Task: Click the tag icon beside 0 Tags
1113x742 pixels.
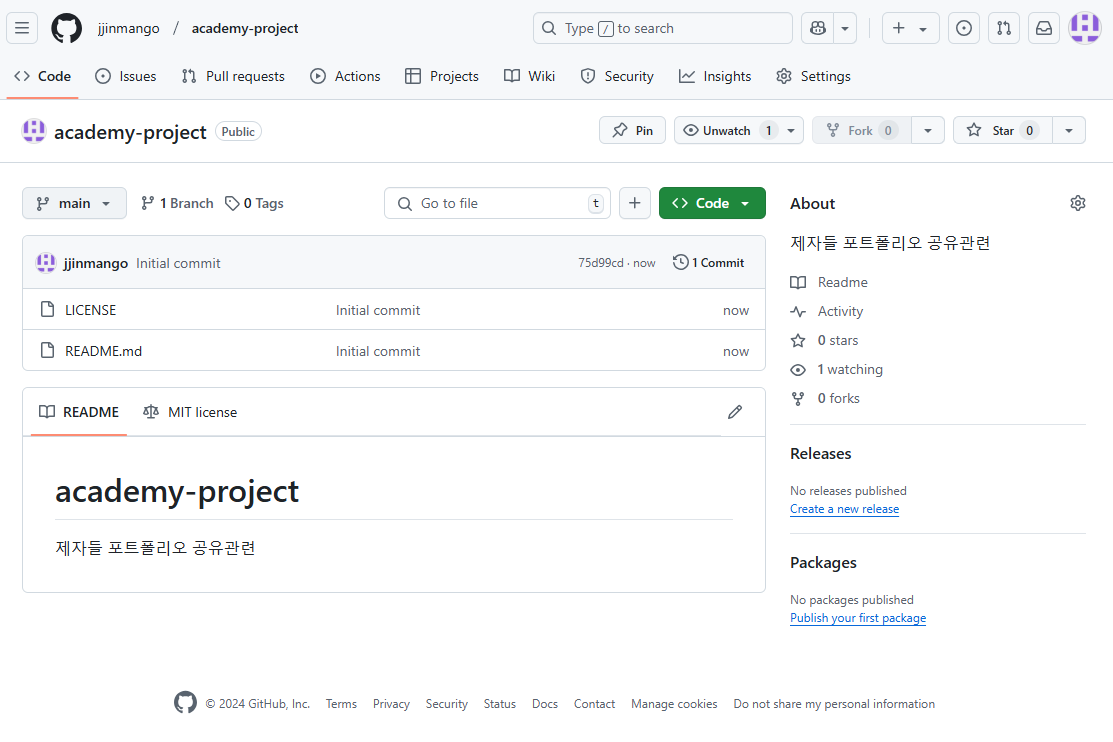Action: 232,204
